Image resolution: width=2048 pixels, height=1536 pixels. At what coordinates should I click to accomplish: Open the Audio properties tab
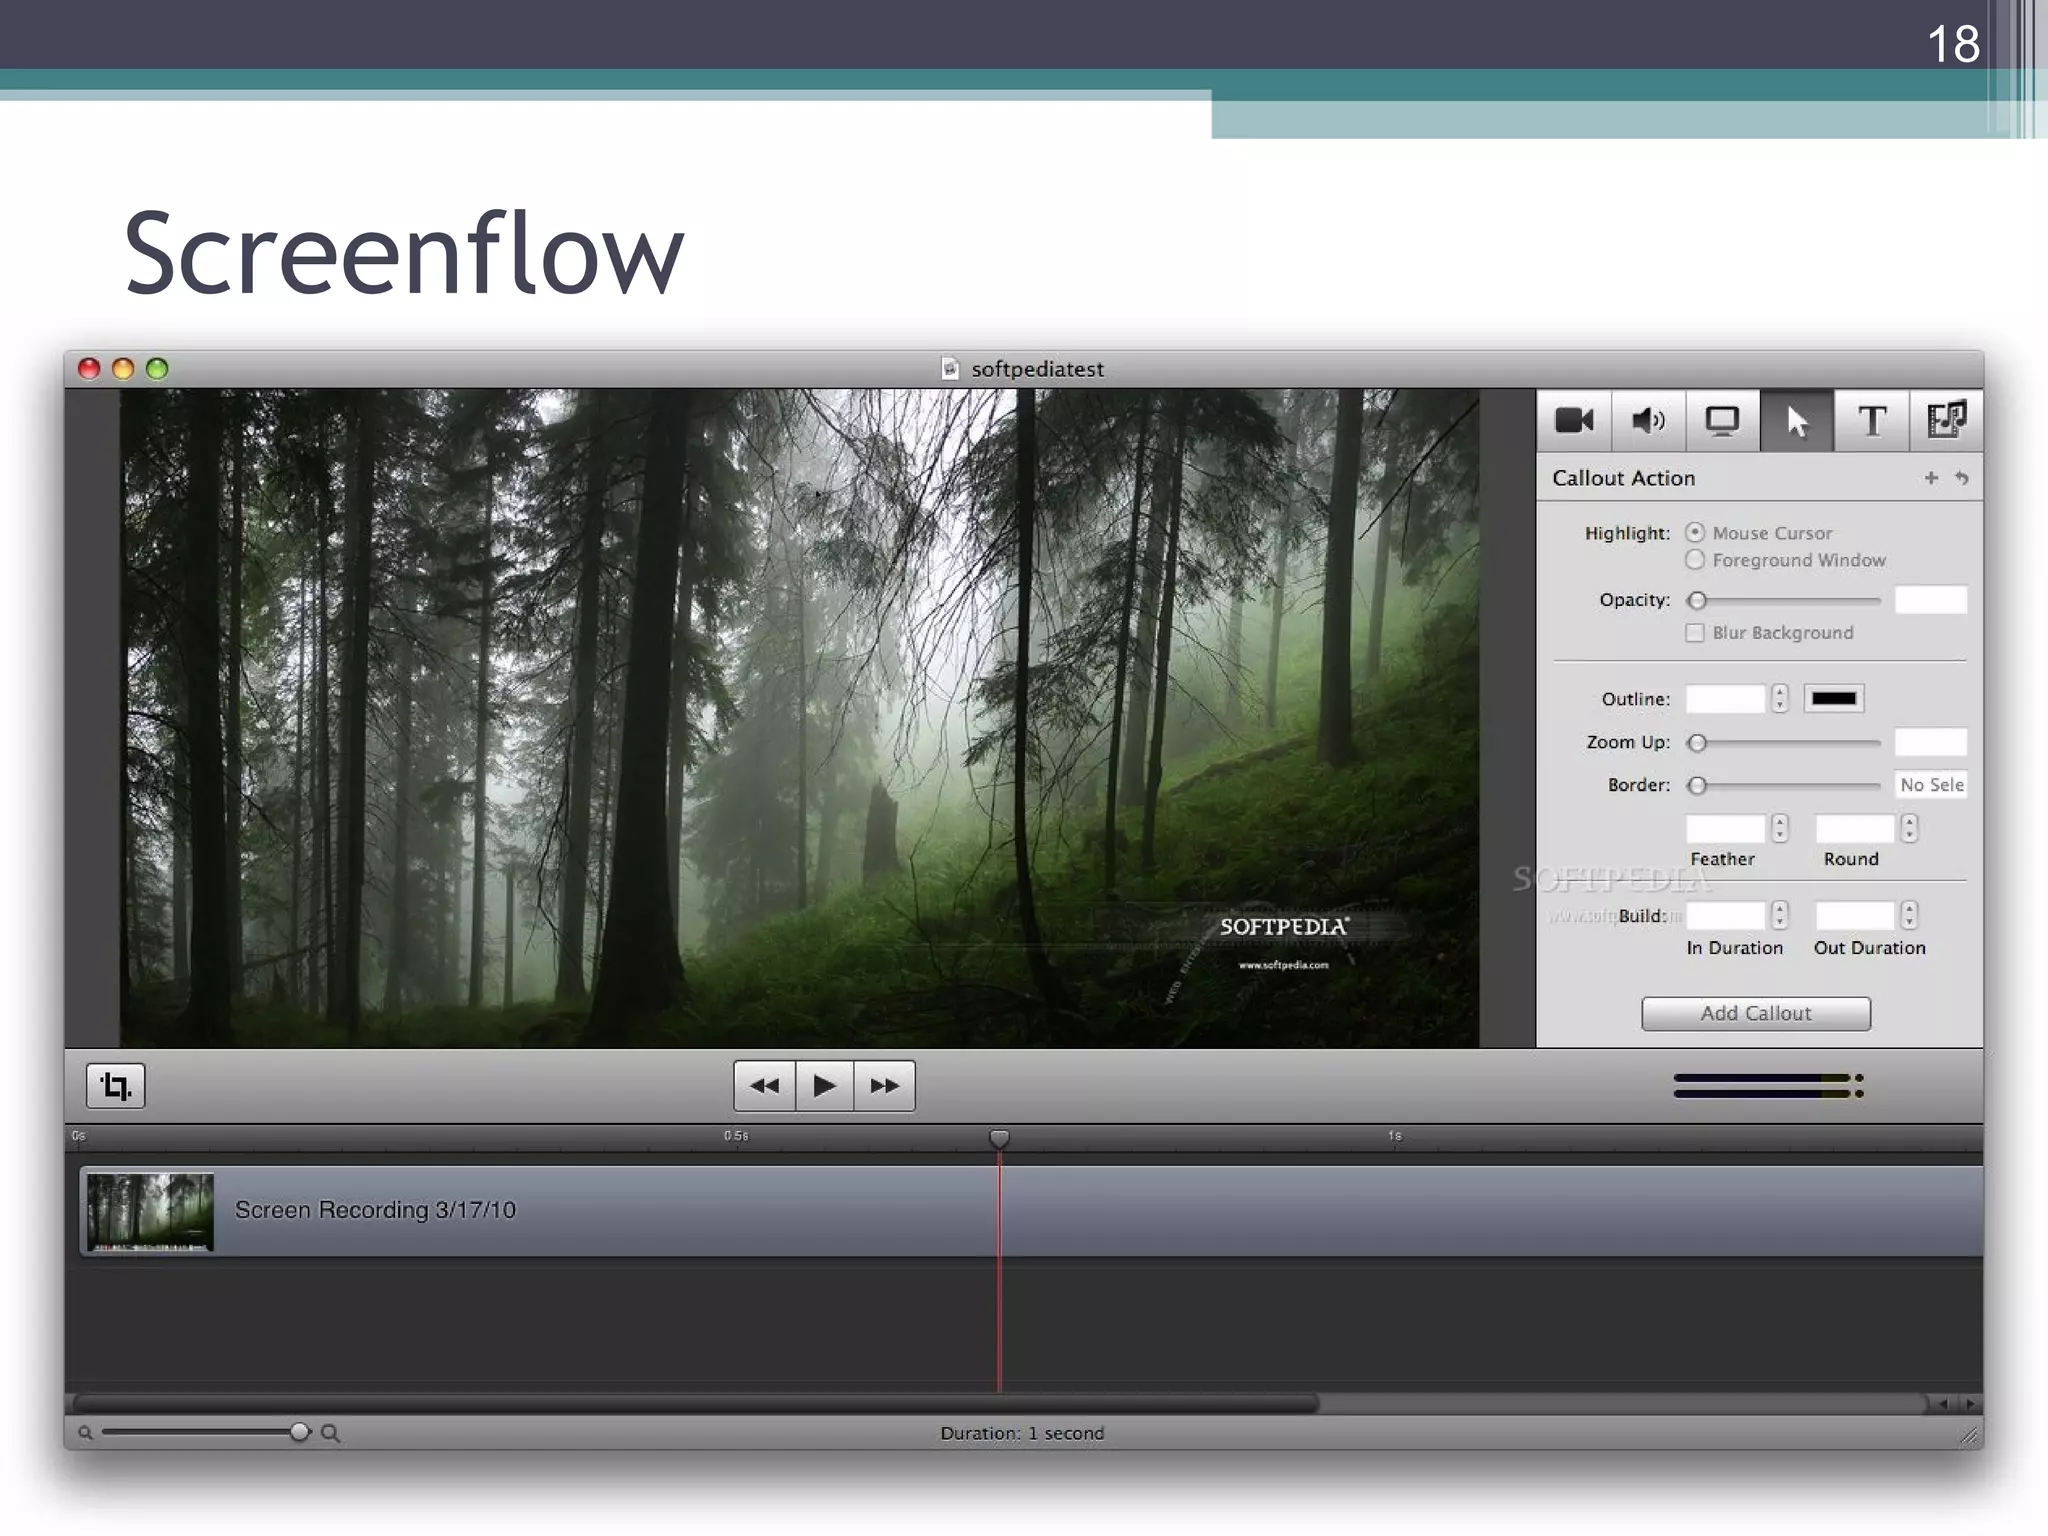(1648, 421)
